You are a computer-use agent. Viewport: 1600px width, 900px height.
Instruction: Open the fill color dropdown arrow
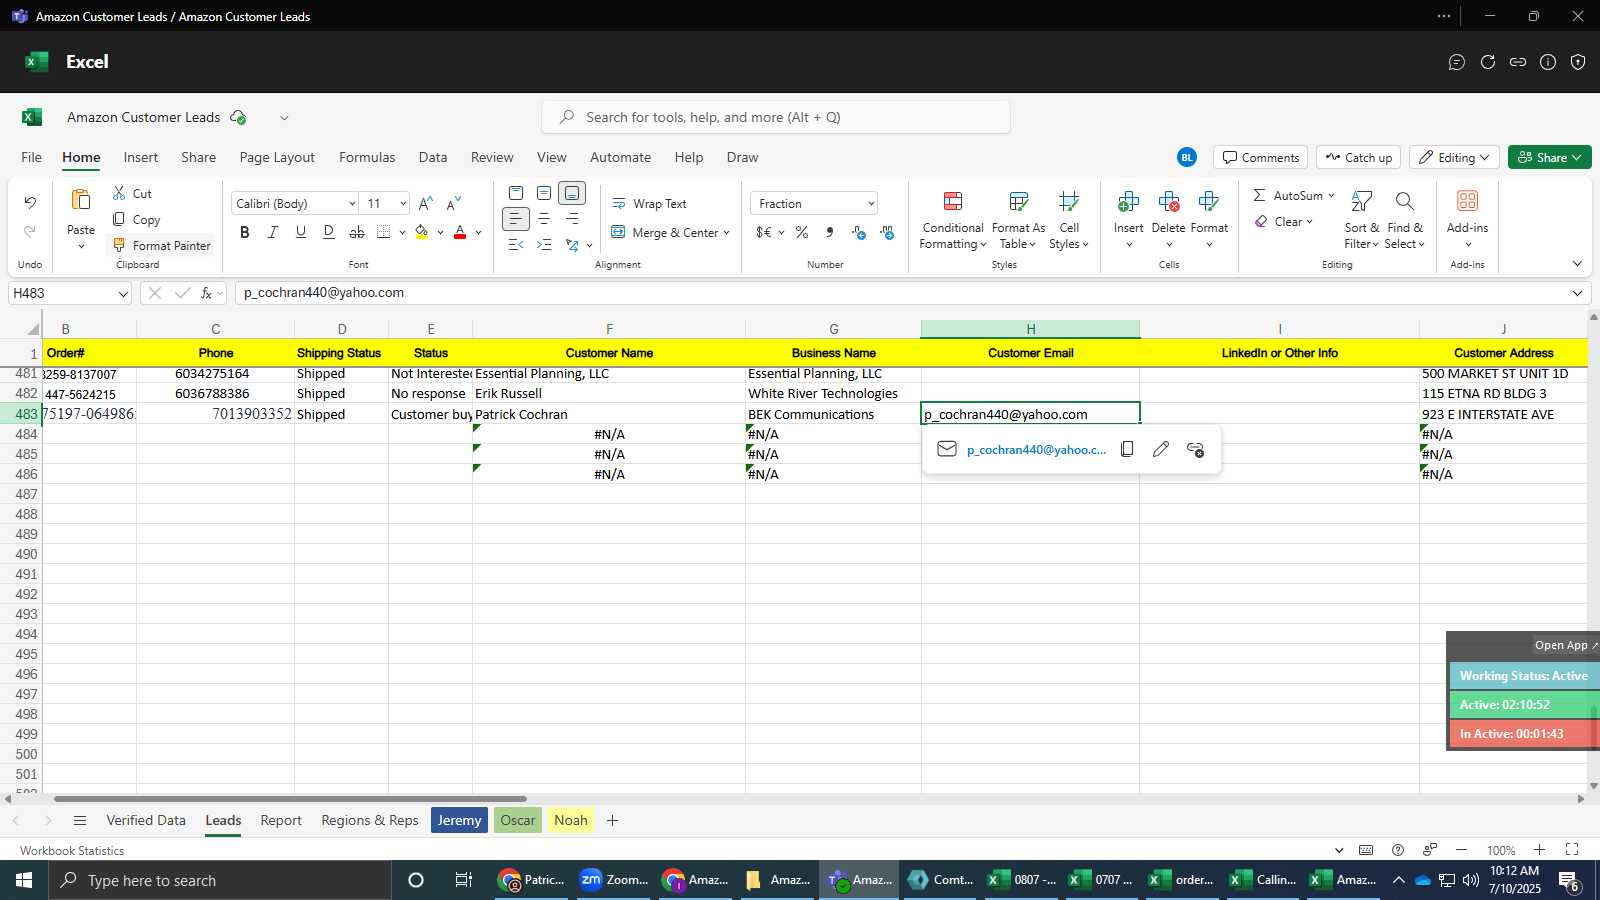coord(440,232)
